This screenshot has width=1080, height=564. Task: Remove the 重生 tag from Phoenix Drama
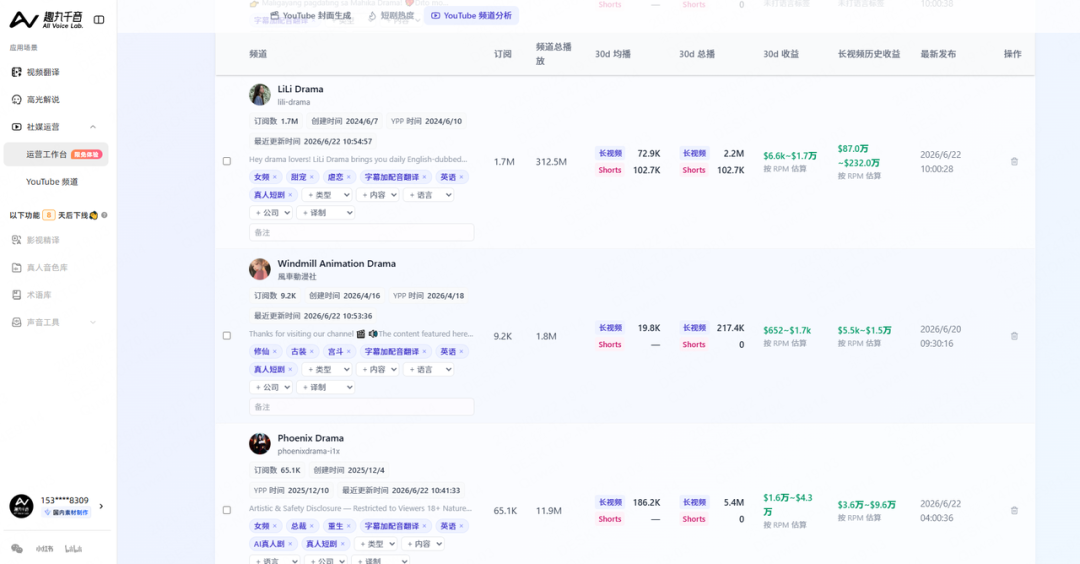pos(349,525)
